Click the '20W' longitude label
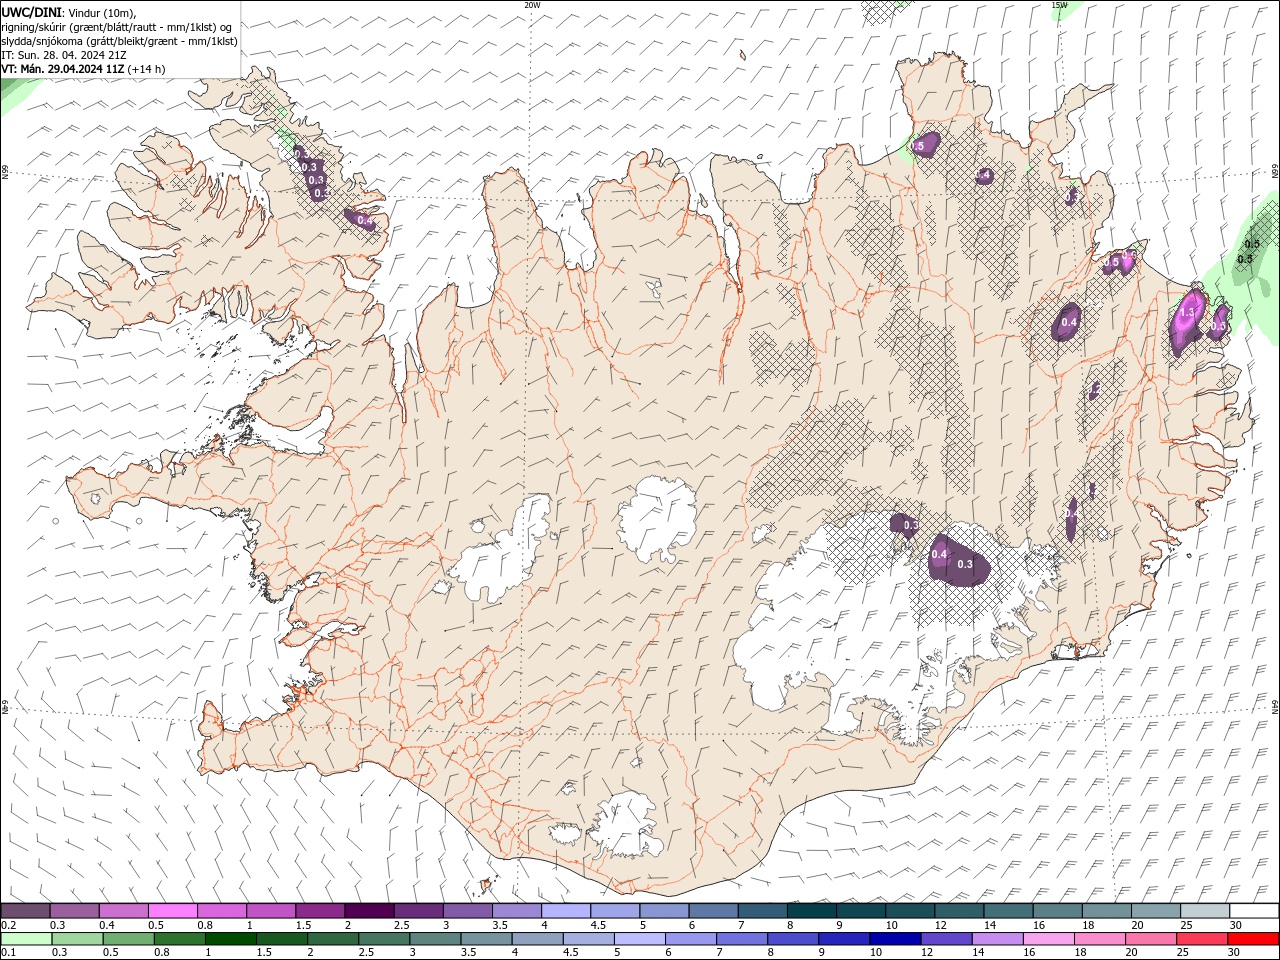 (x=532, y=5)
